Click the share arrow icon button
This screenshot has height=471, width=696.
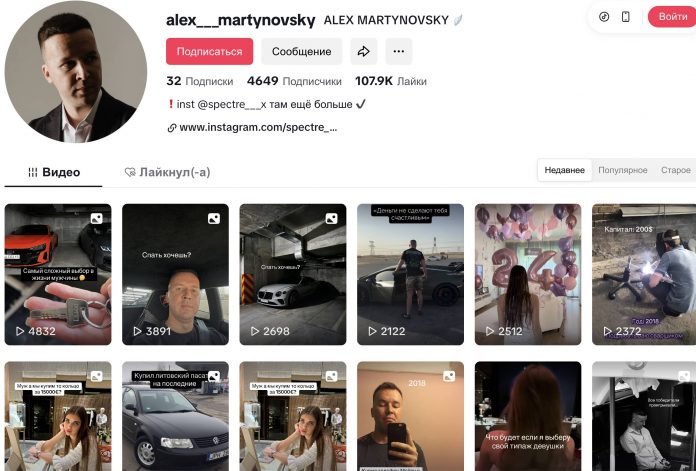364,51
